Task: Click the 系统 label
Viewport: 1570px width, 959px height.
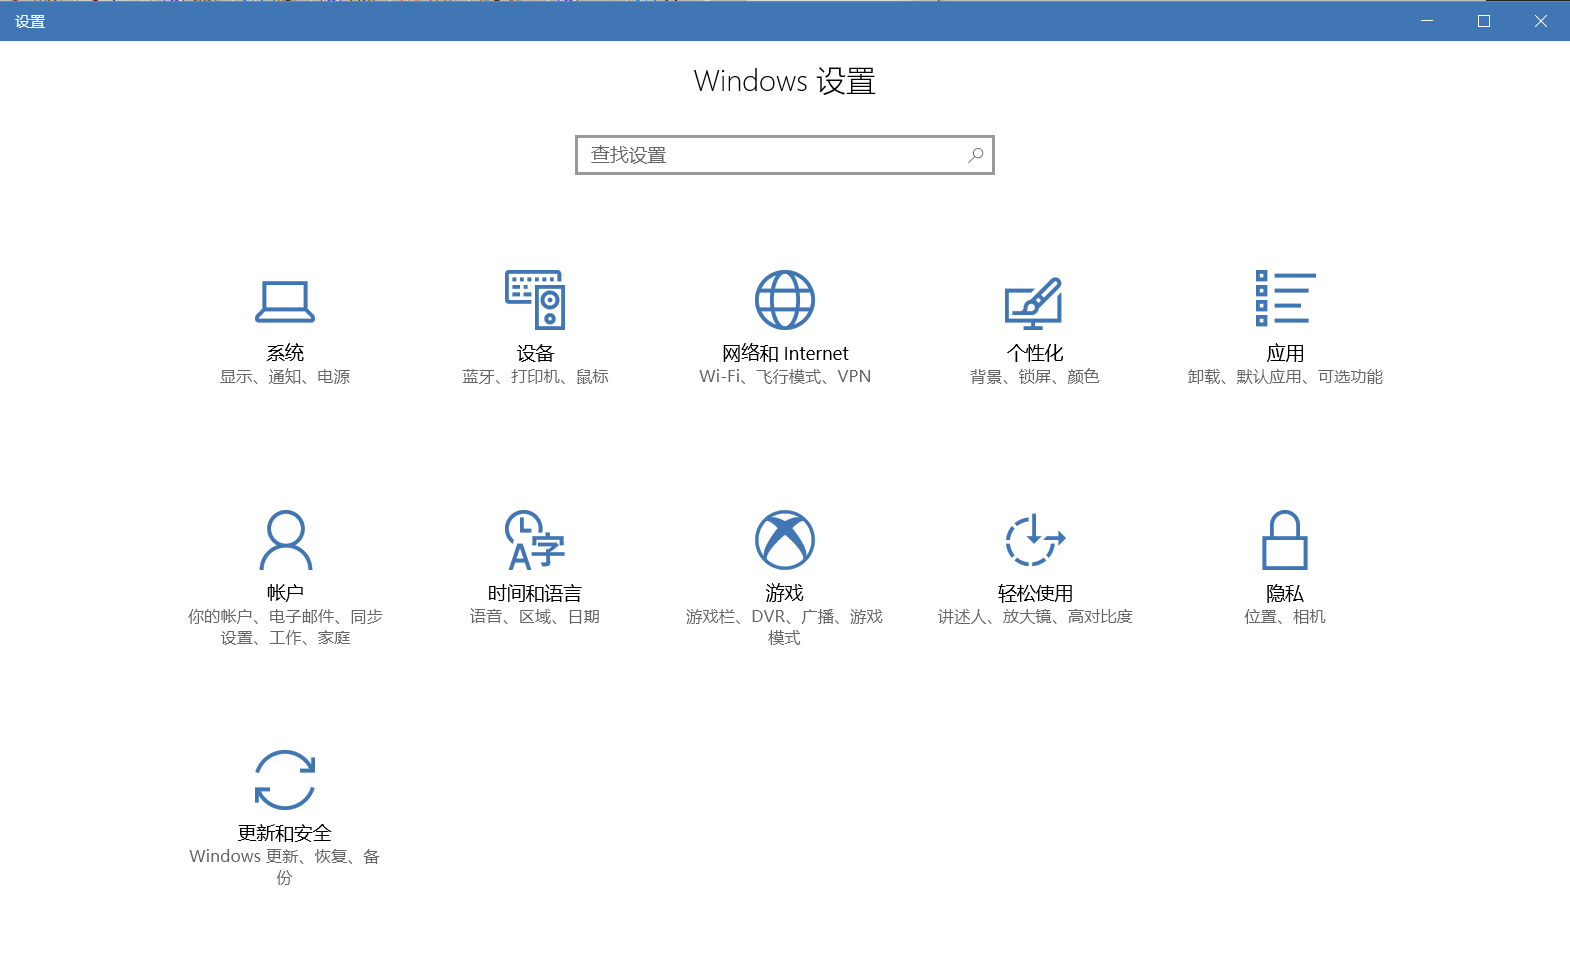Action: click(285, 353)
